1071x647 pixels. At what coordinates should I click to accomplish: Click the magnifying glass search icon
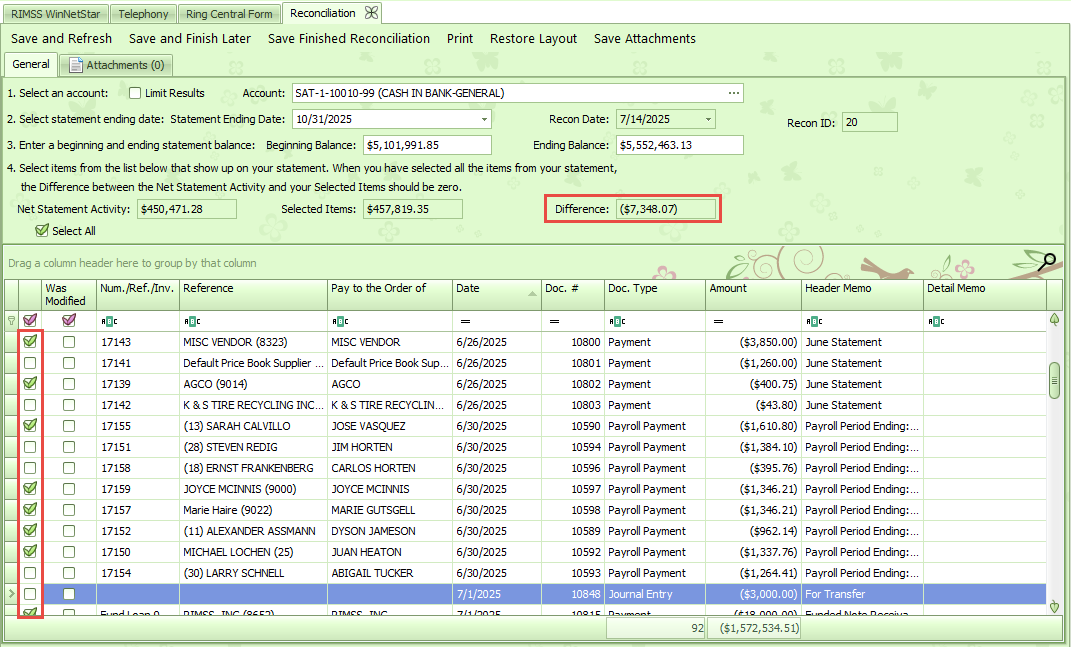[1047, 263]
